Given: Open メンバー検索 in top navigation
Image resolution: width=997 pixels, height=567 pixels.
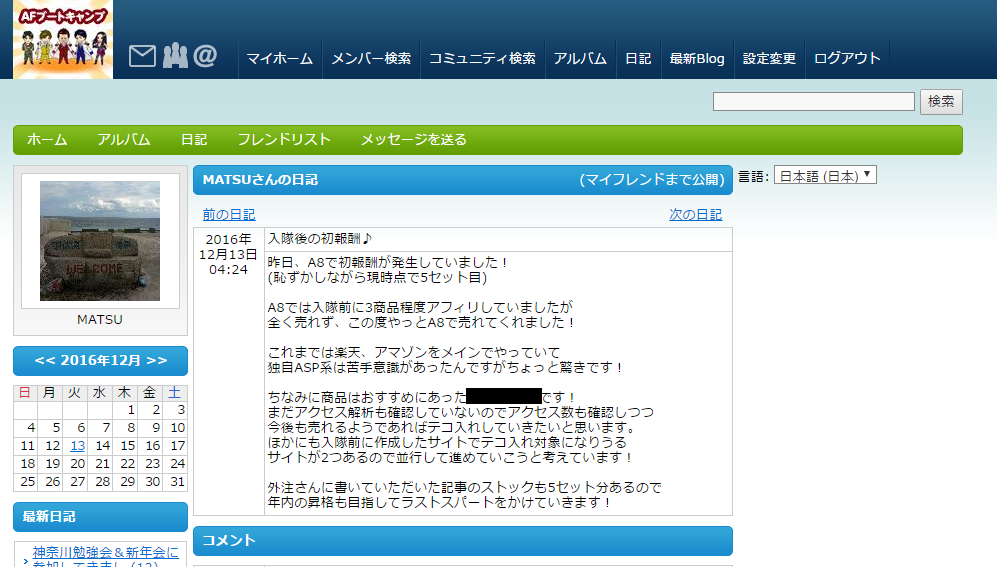Looking at the screenshot, I should [x=371, y=59].
